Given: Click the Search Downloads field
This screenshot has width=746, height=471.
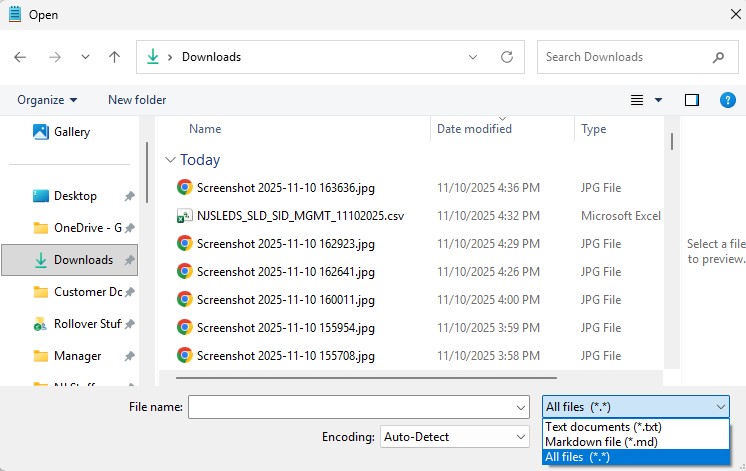Looking at the screenshot, I should [638, 57].
